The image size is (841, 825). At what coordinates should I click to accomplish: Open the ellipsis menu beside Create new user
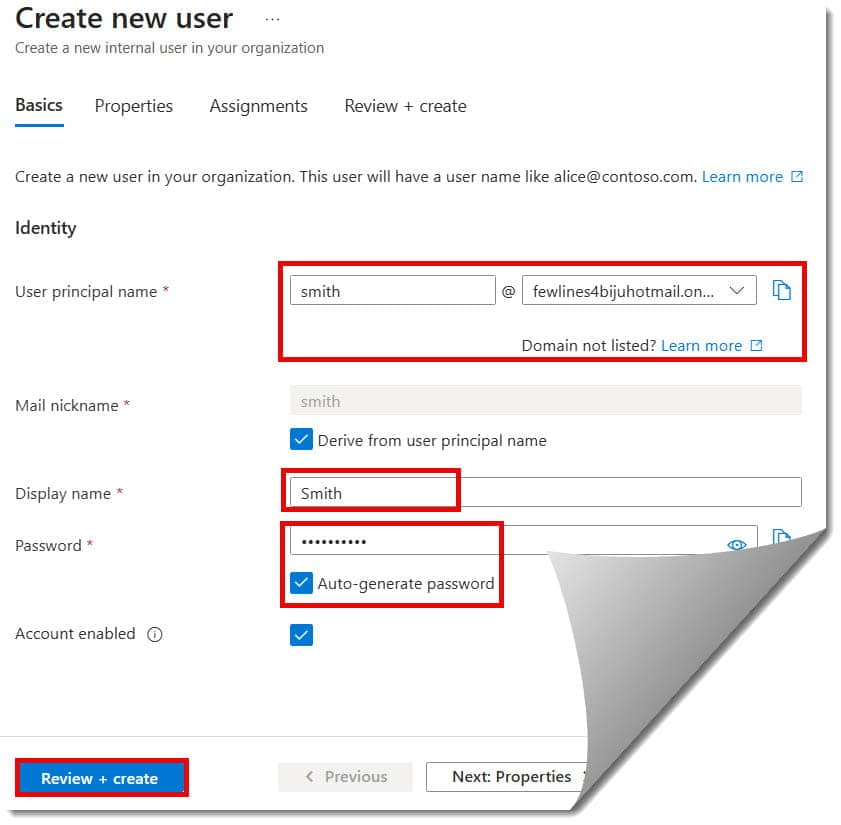click(272, 18)
